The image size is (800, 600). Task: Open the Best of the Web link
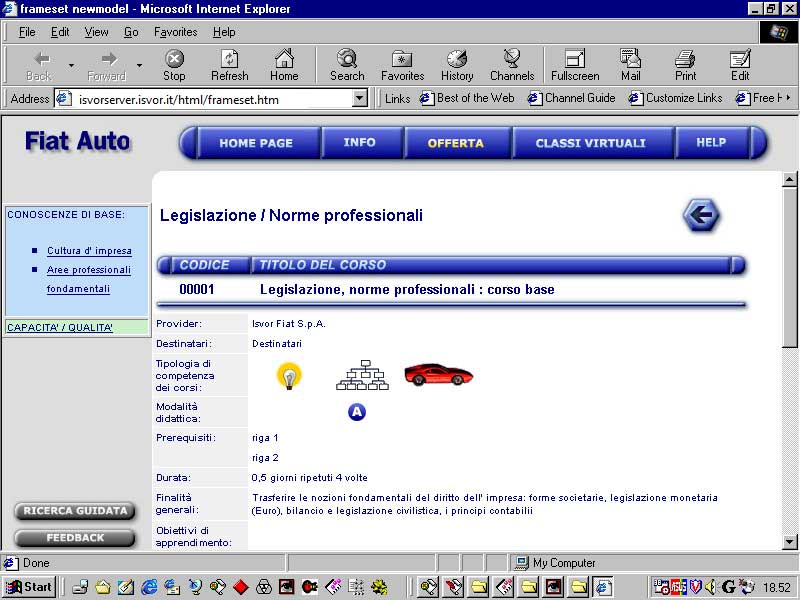coord(467,97)
